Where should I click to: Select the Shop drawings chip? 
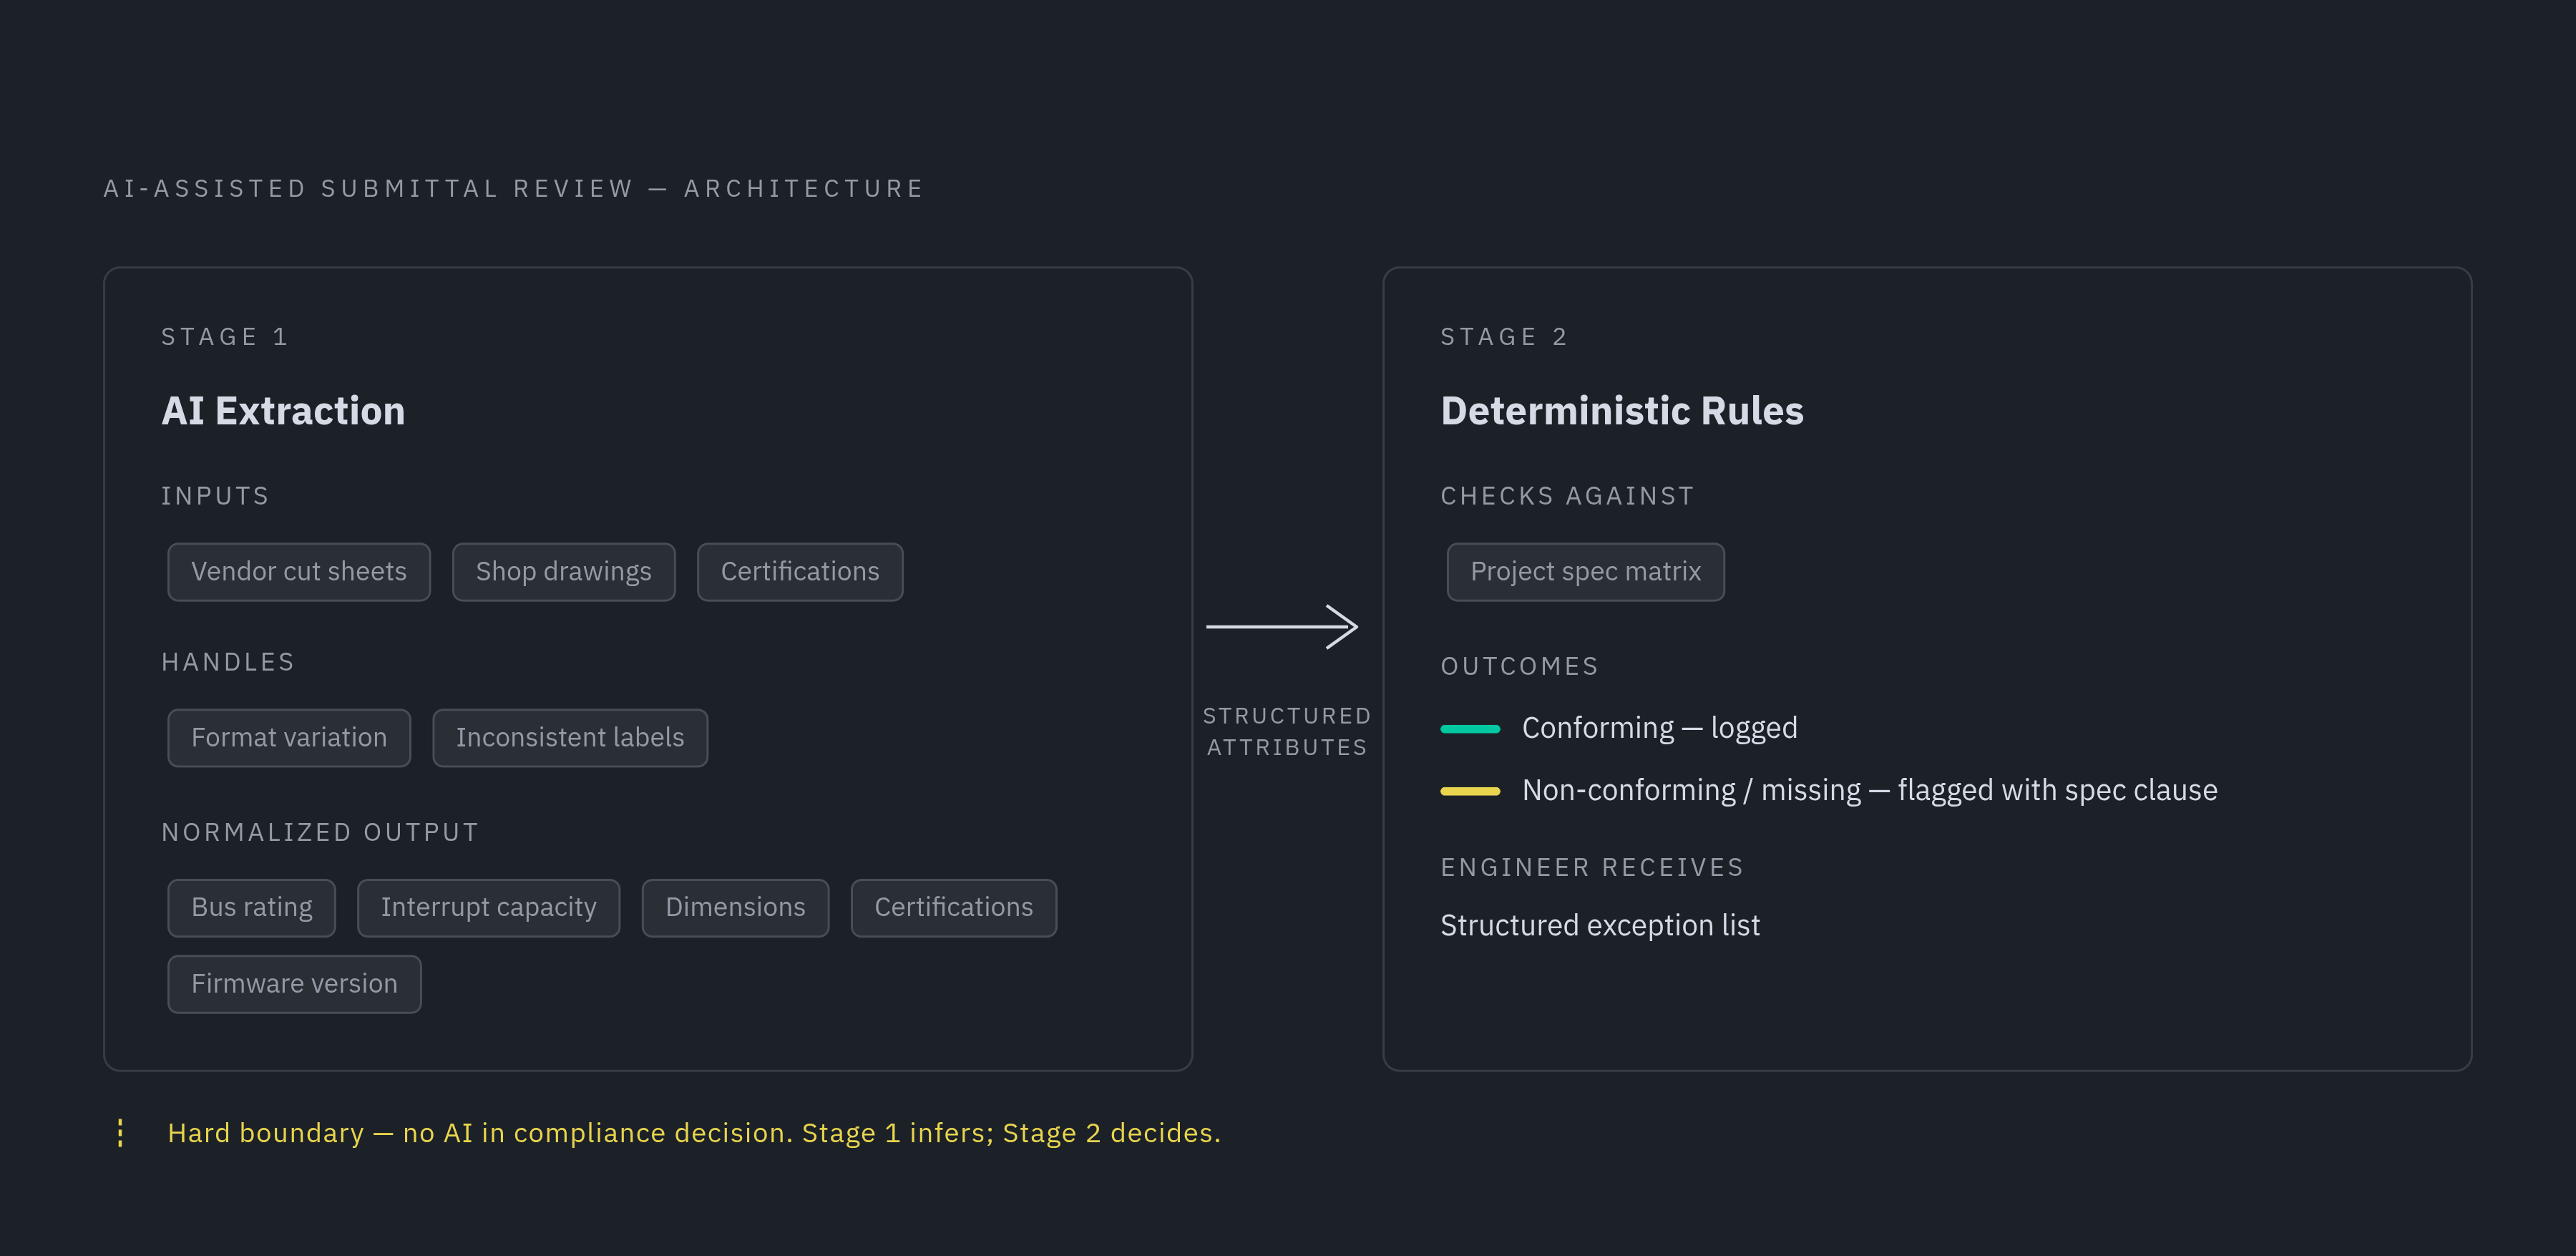point(564,572)
